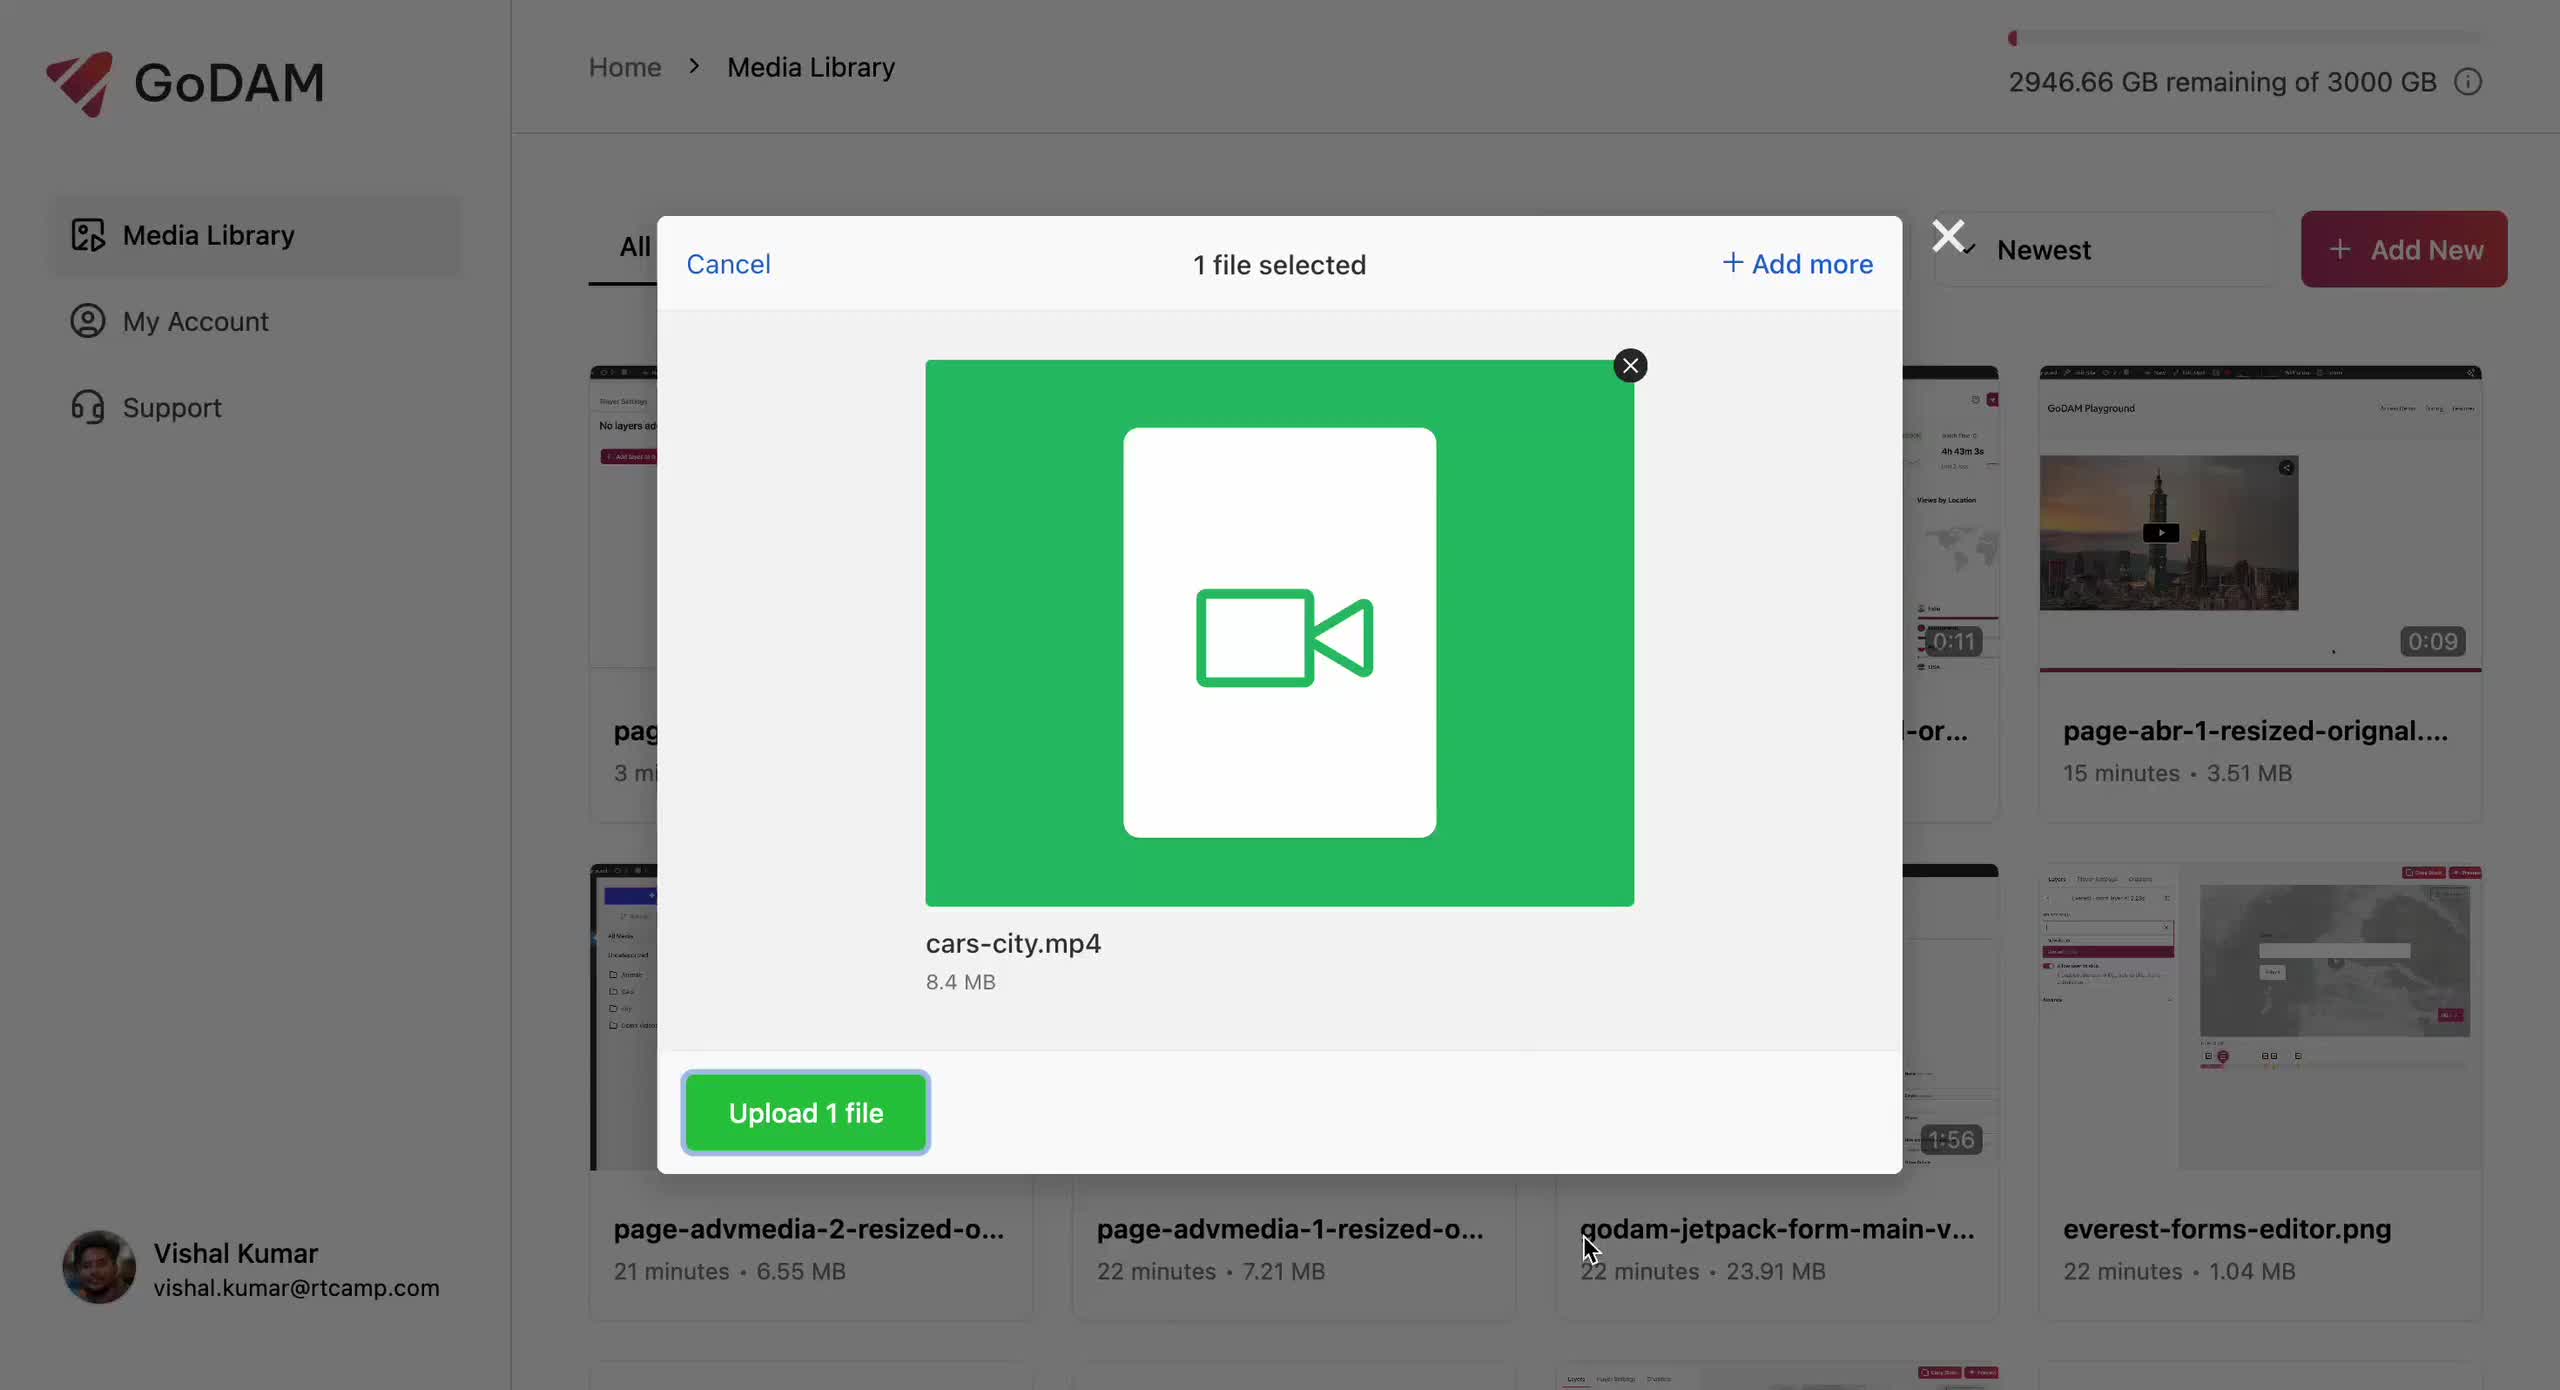Click the video camera icon on the file preview
Image resolution: width=2560 pixels, height=1390 pixels.
click(1281, 637)
